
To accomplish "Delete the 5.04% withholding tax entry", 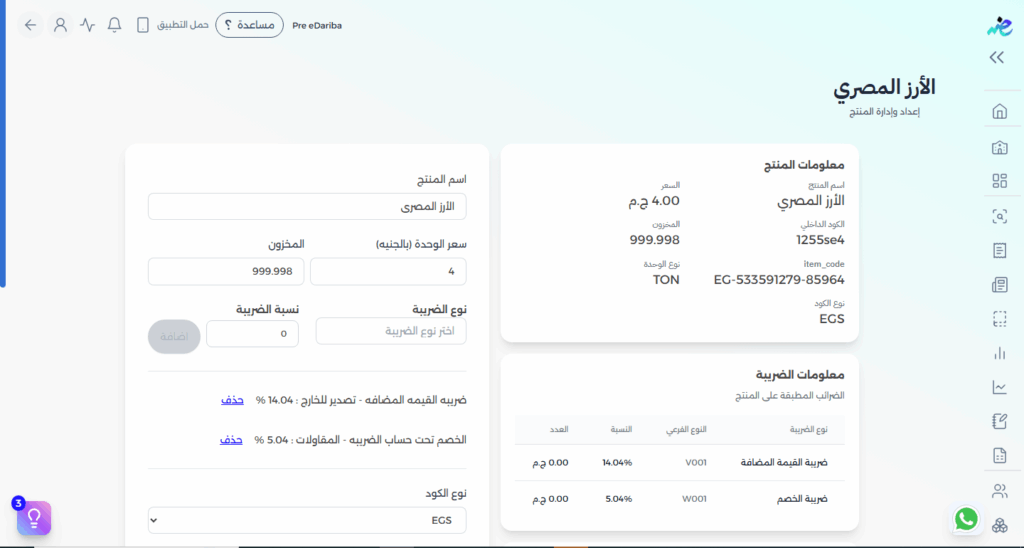I will (231, 440).
